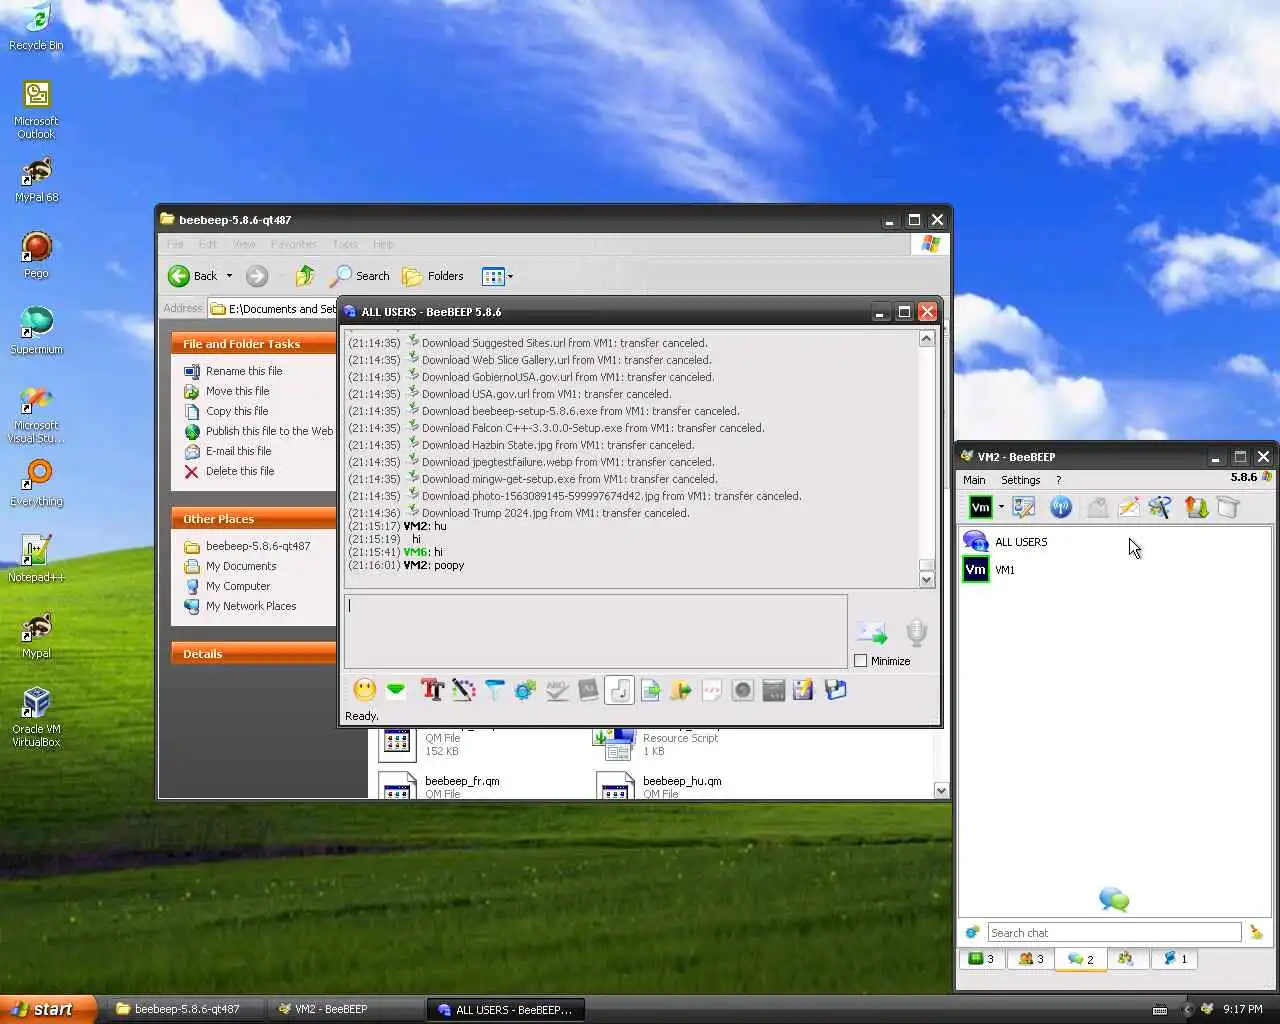Switch to the users tab without number
The image size is (1280, 1024).
pos(1126,958)
